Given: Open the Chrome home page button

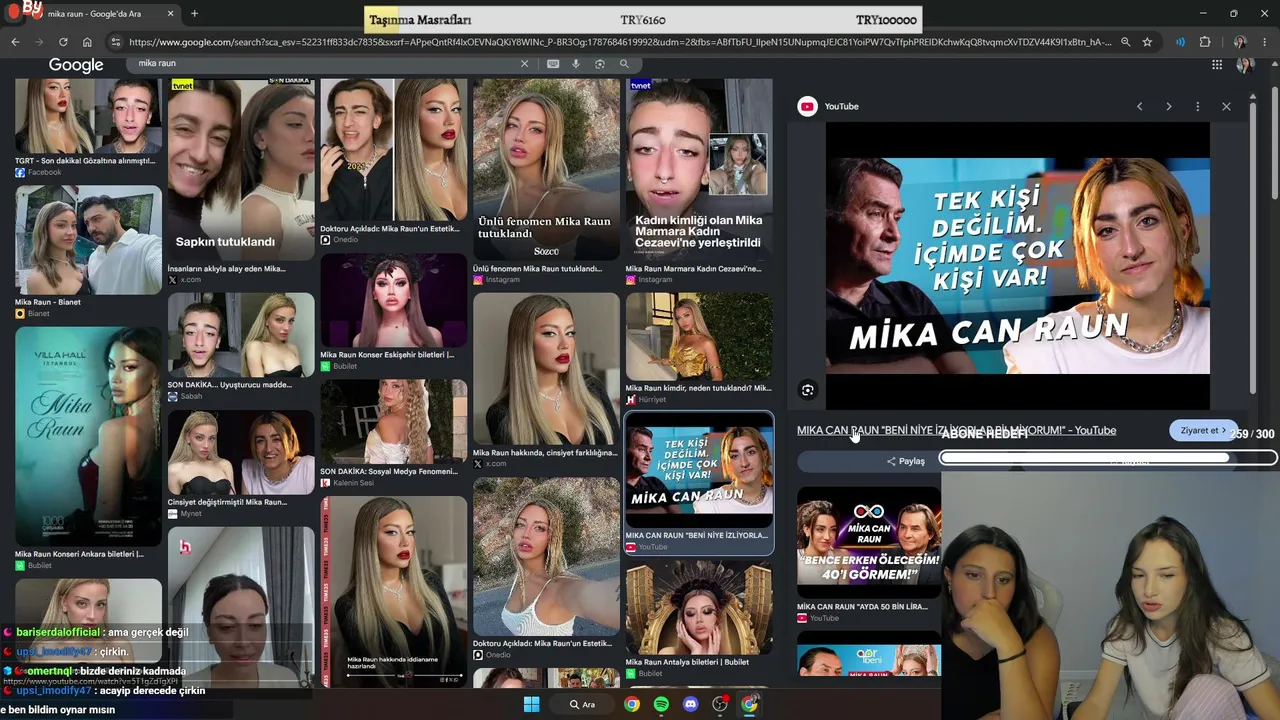Looking at the screenshot, I should point(87,42).
